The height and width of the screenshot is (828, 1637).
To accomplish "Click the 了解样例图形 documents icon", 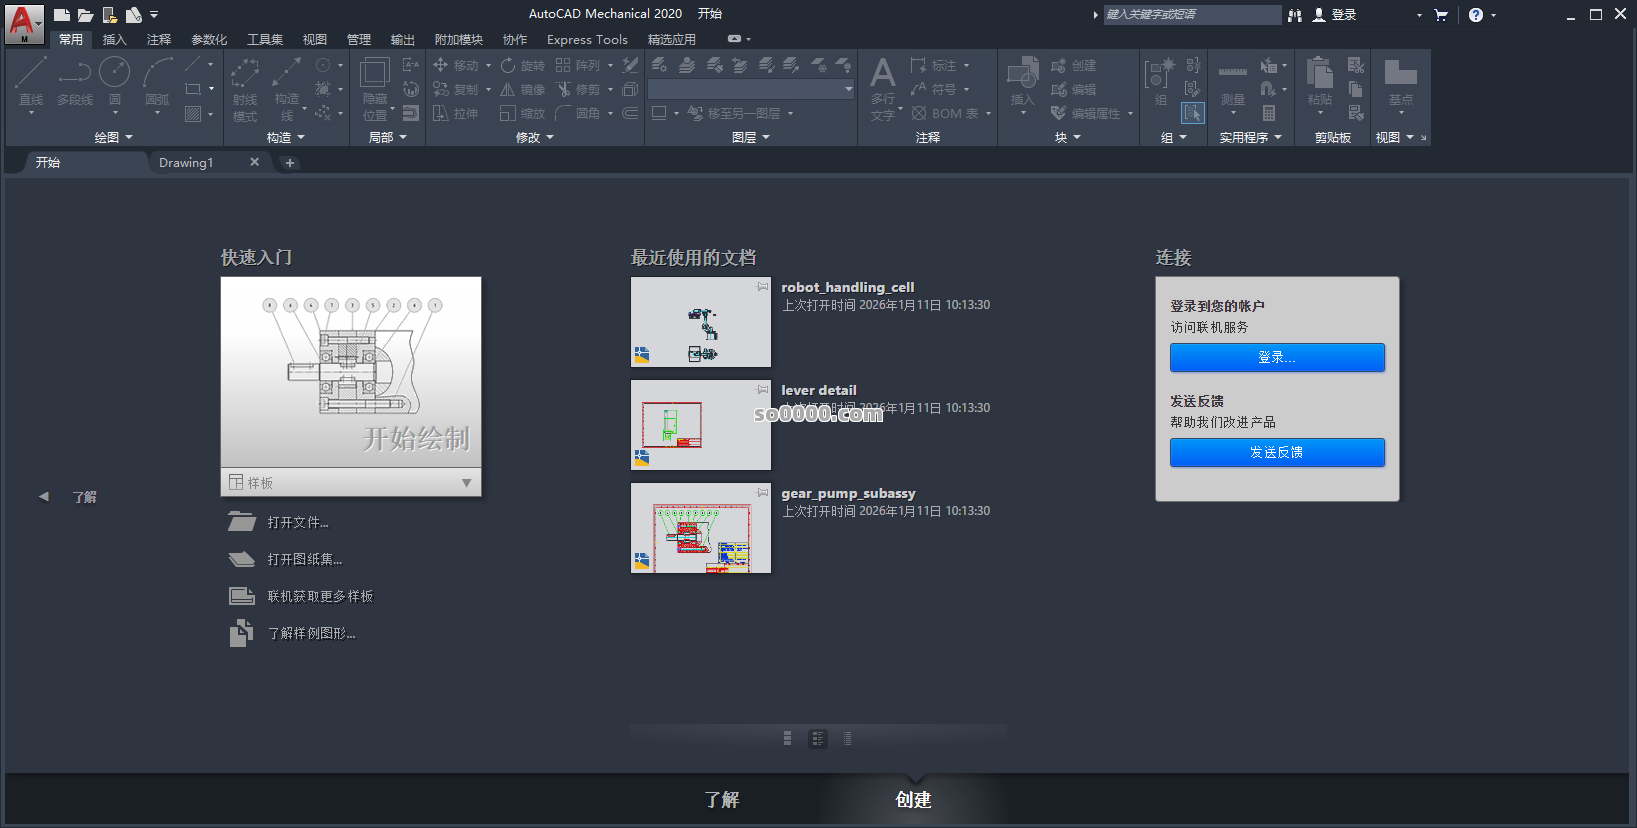I will tap(241, 633).
